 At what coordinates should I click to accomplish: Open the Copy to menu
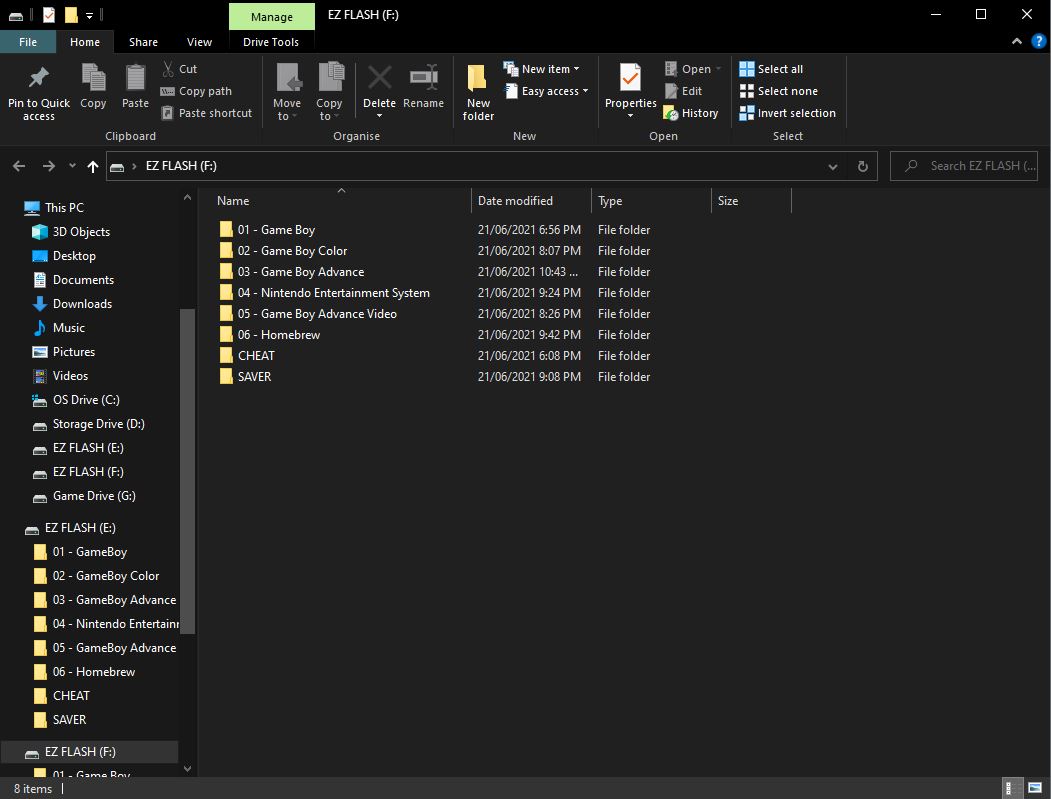tap(329, 91)
